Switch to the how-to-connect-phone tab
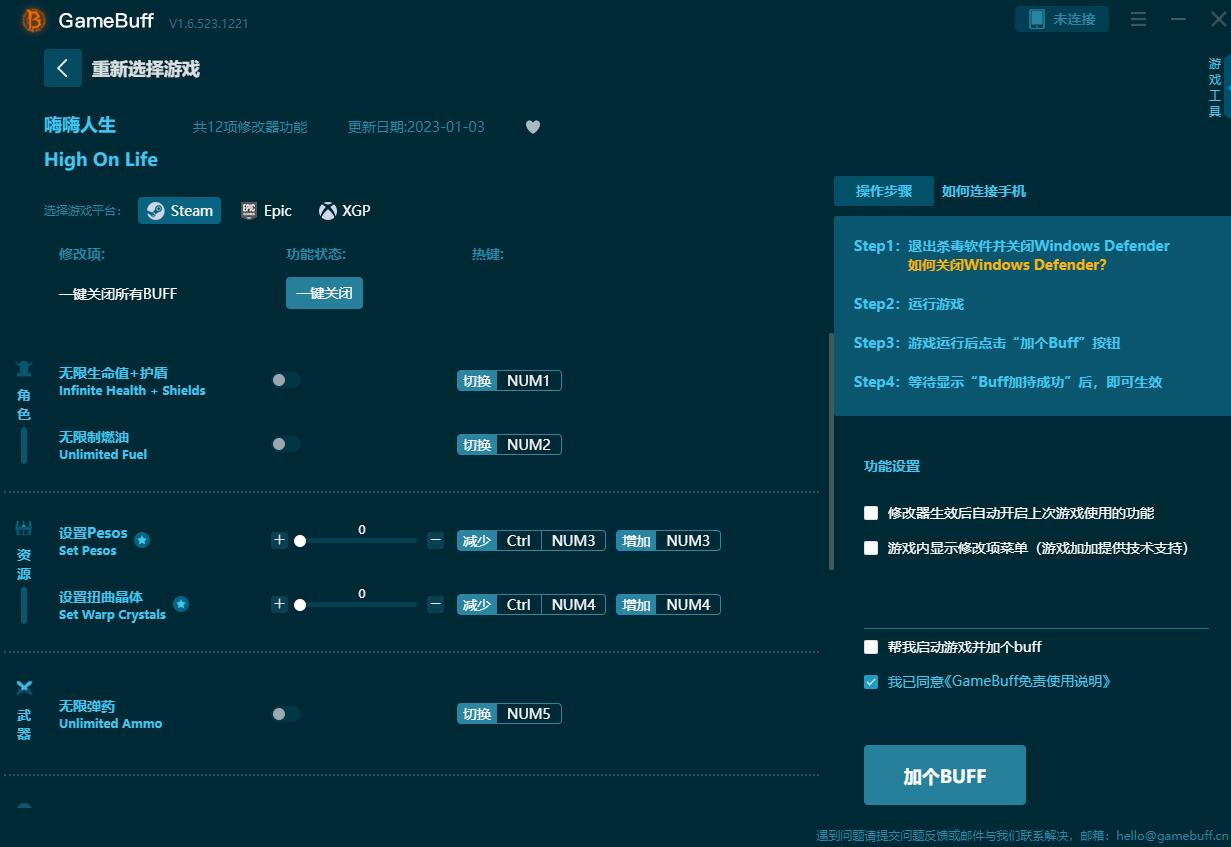 pos(983,191)
